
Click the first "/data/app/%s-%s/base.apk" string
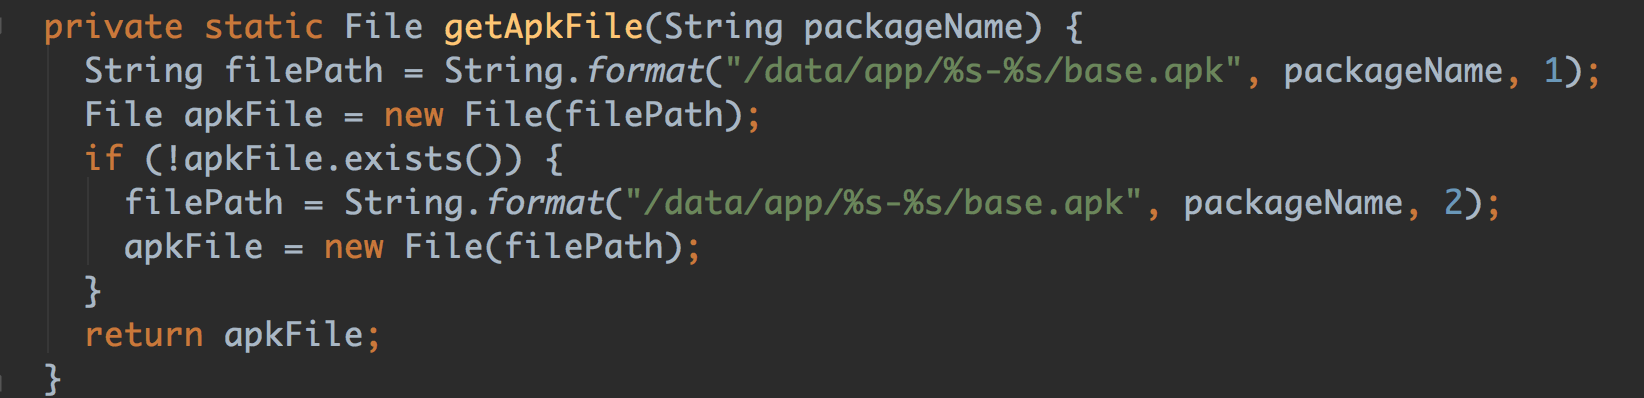[x=984, y=72]
